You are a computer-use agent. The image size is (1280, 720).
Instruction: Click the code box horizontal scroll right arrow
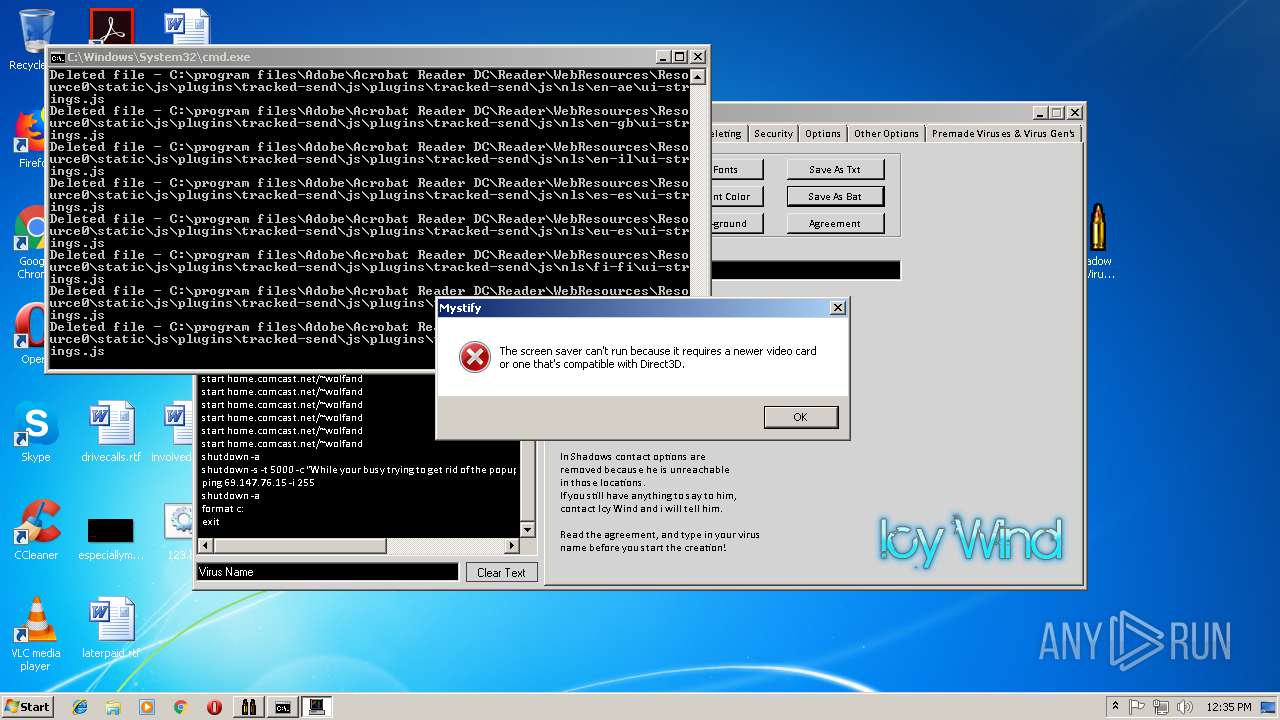click(512, 546)
